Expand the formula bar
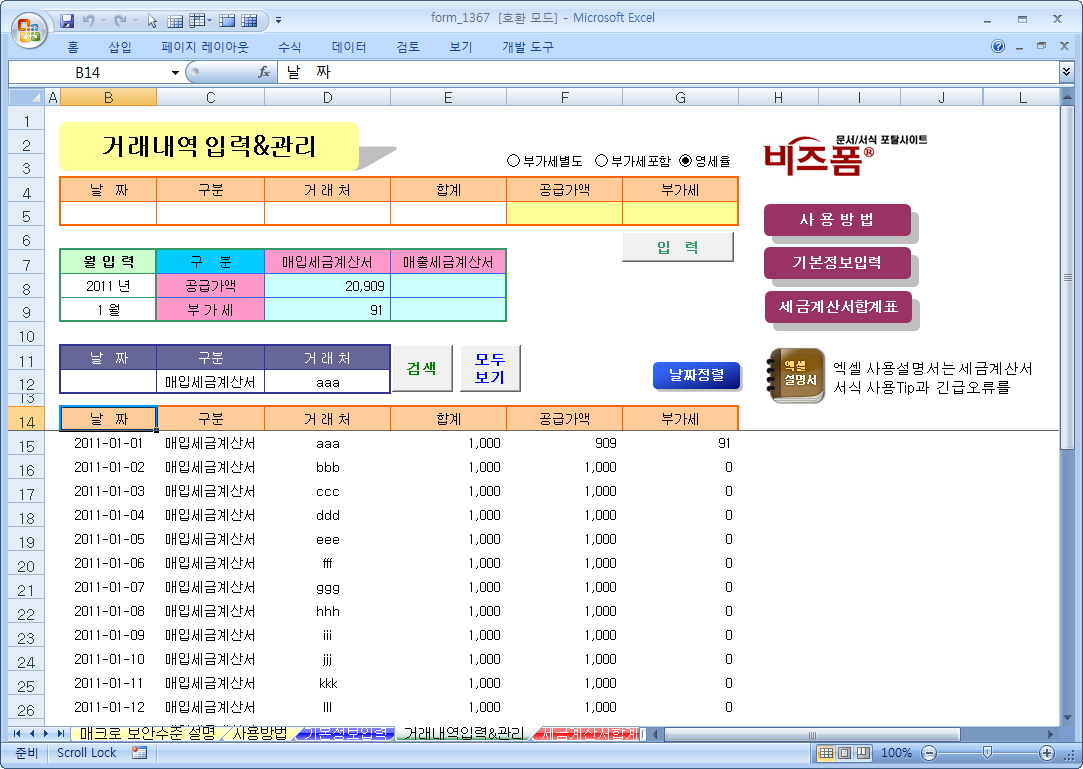This screenshot has height=769, width=1083. pos(1066,72)
